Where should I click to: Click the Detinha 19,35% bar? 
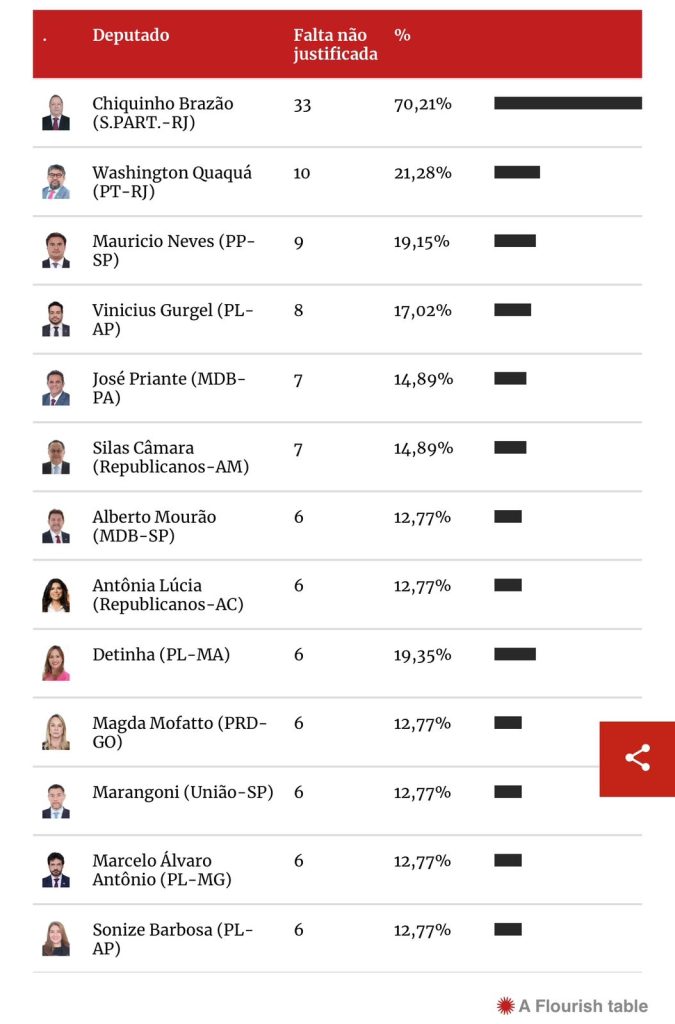click(x=515, y=654)
